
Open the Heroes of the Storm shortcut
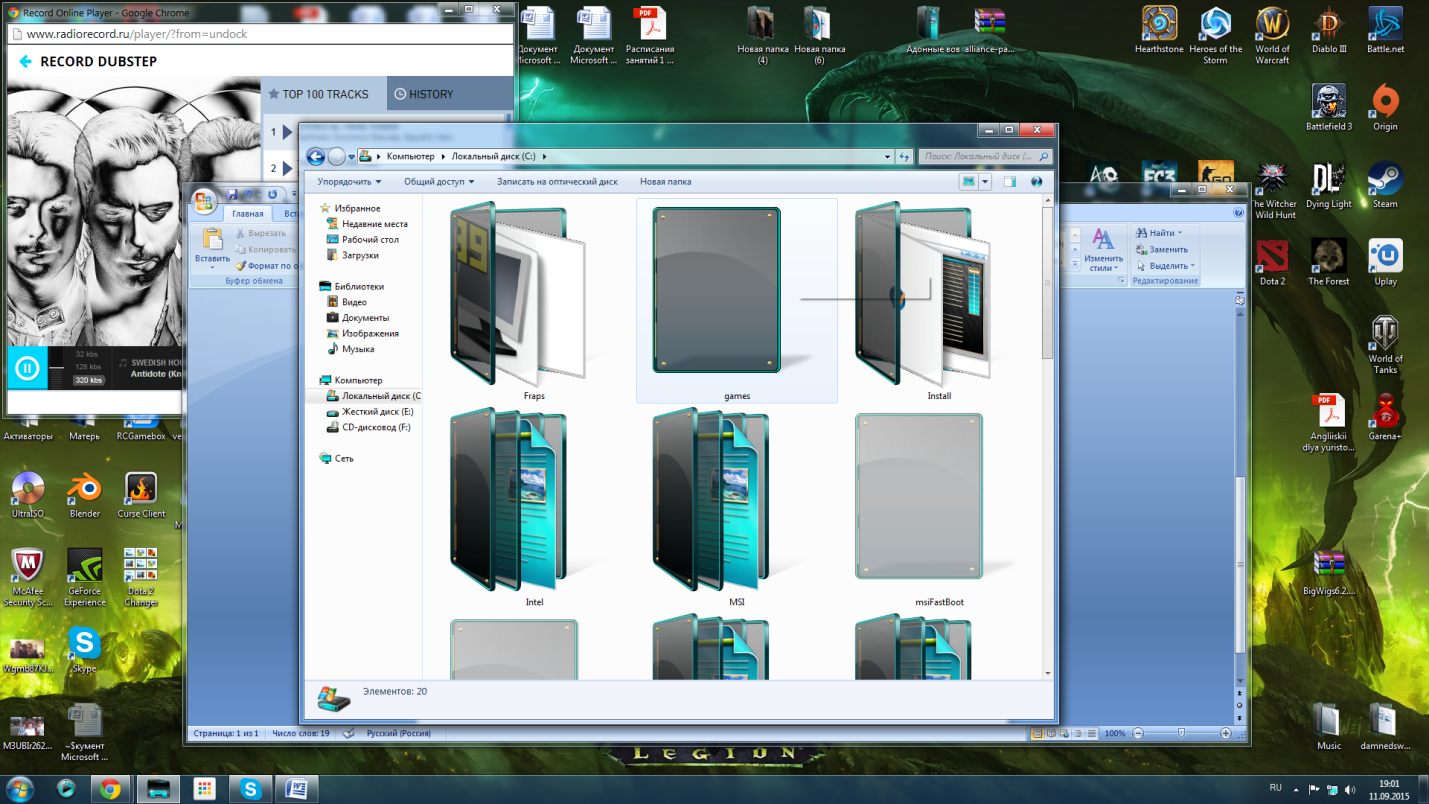(x=1216, y=35)
